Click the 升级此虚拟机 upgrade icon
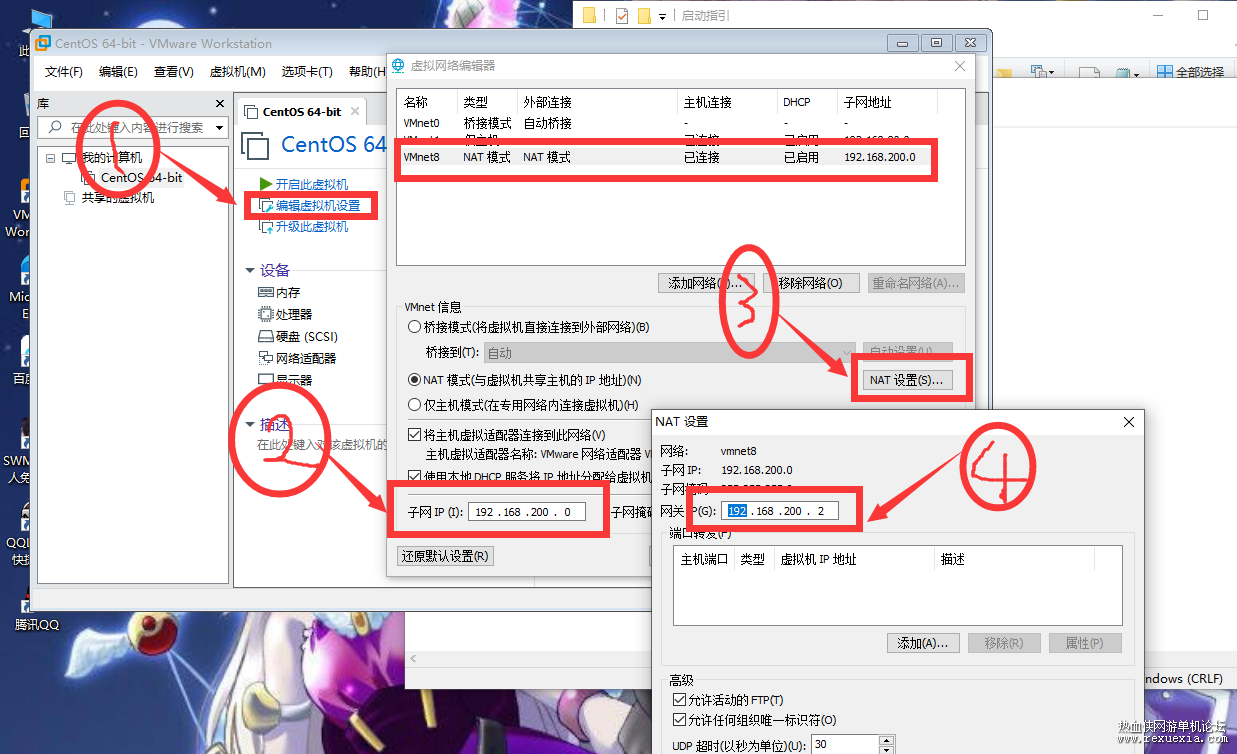Screen dimensions: 1237x754 (x=265, y=226)
